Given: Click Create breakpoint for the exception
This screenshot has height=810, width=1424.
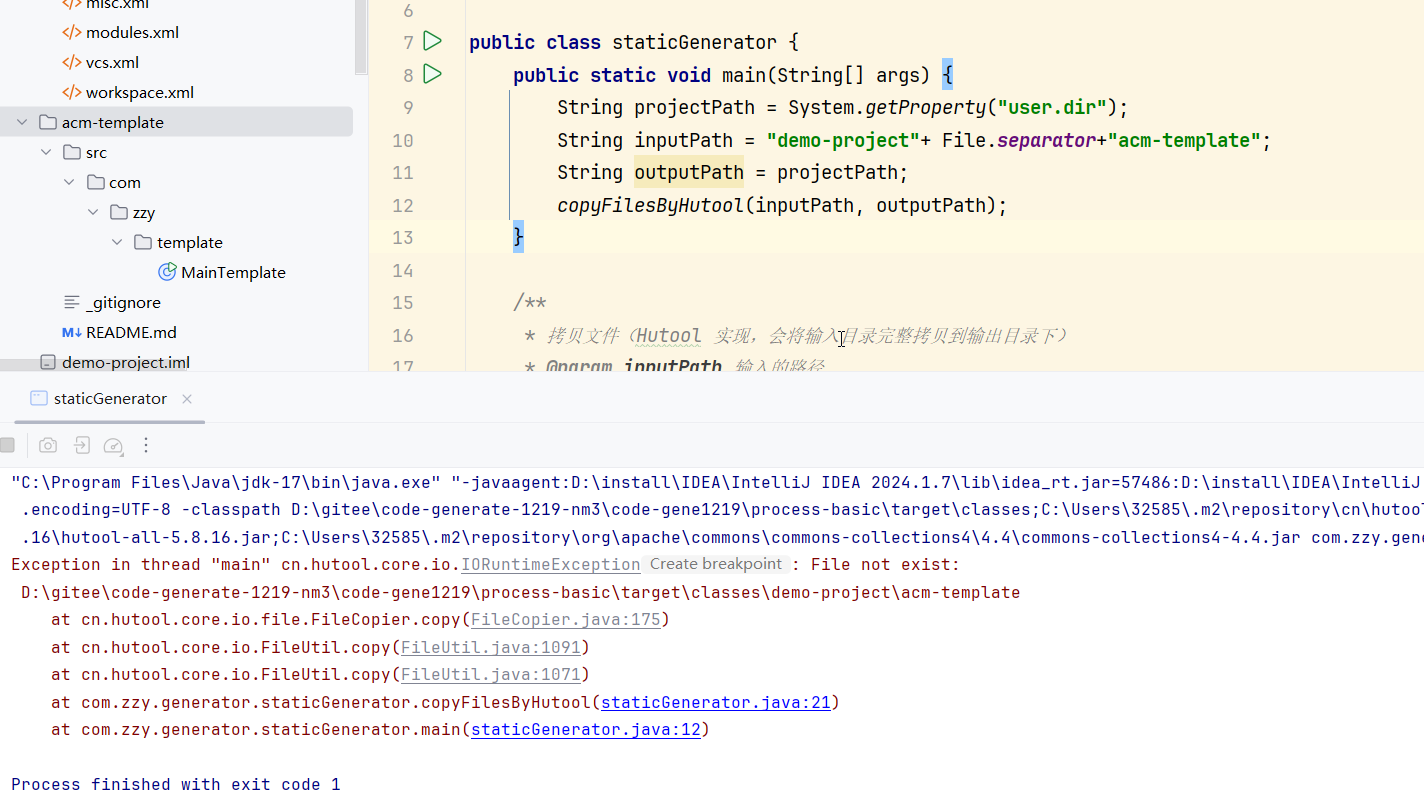Looking at the screenshot, I should pos(716,564).
